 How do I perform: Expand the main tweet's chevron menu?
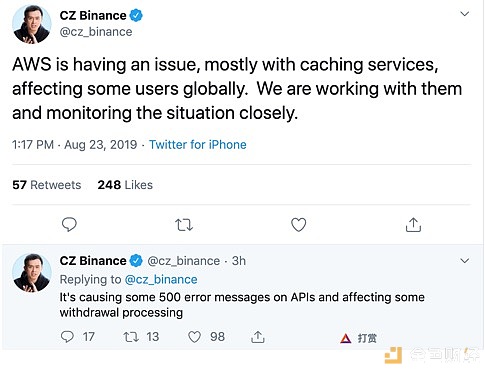(x=464, y=14)
